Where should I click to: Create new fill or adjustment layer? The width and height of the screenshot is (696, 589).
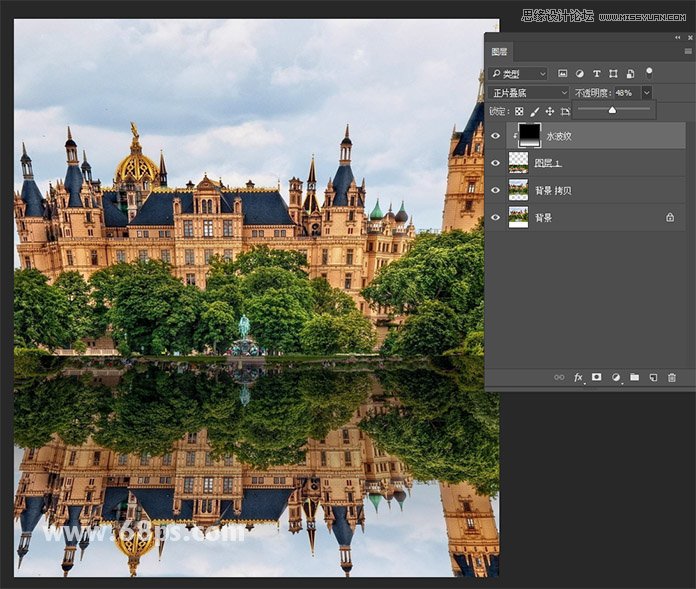(x=616, y=377)
